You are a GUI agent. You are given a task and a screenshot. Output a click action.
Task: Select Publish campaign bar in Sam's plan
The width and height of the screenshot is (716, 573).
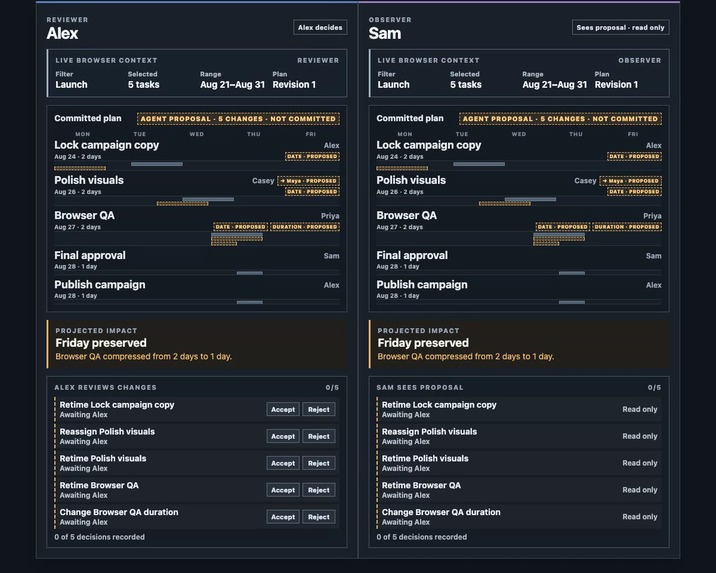[572, 302]
